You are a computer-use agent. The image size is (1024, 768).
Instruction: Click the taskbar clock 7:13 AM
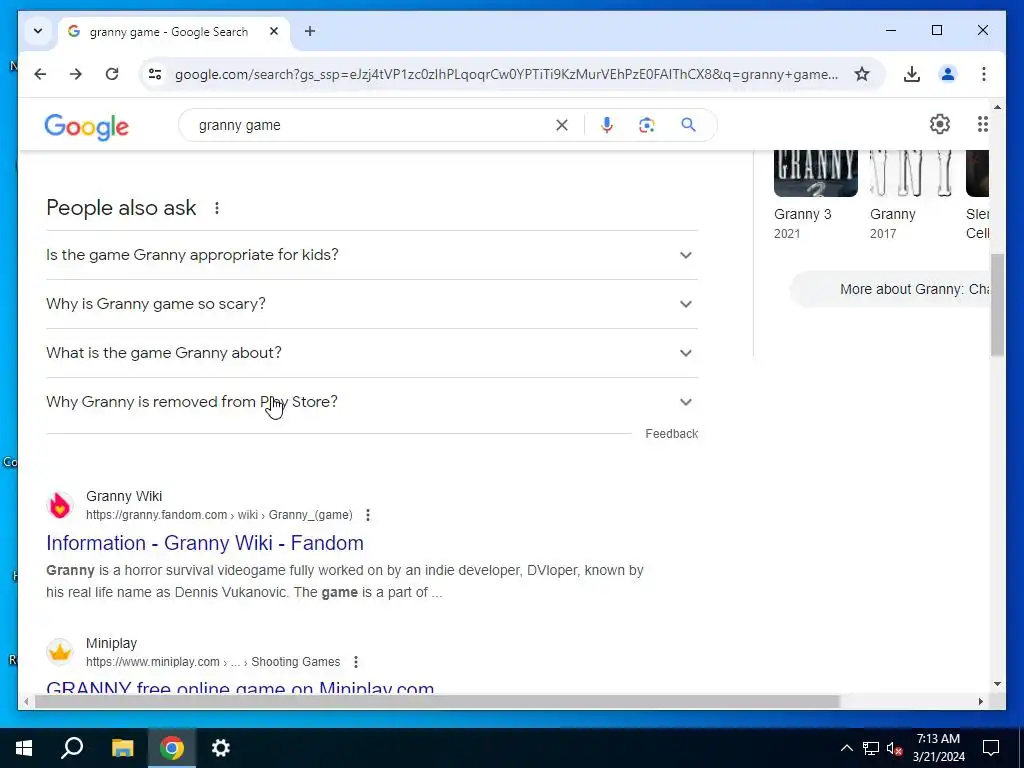tap(938, 748)
